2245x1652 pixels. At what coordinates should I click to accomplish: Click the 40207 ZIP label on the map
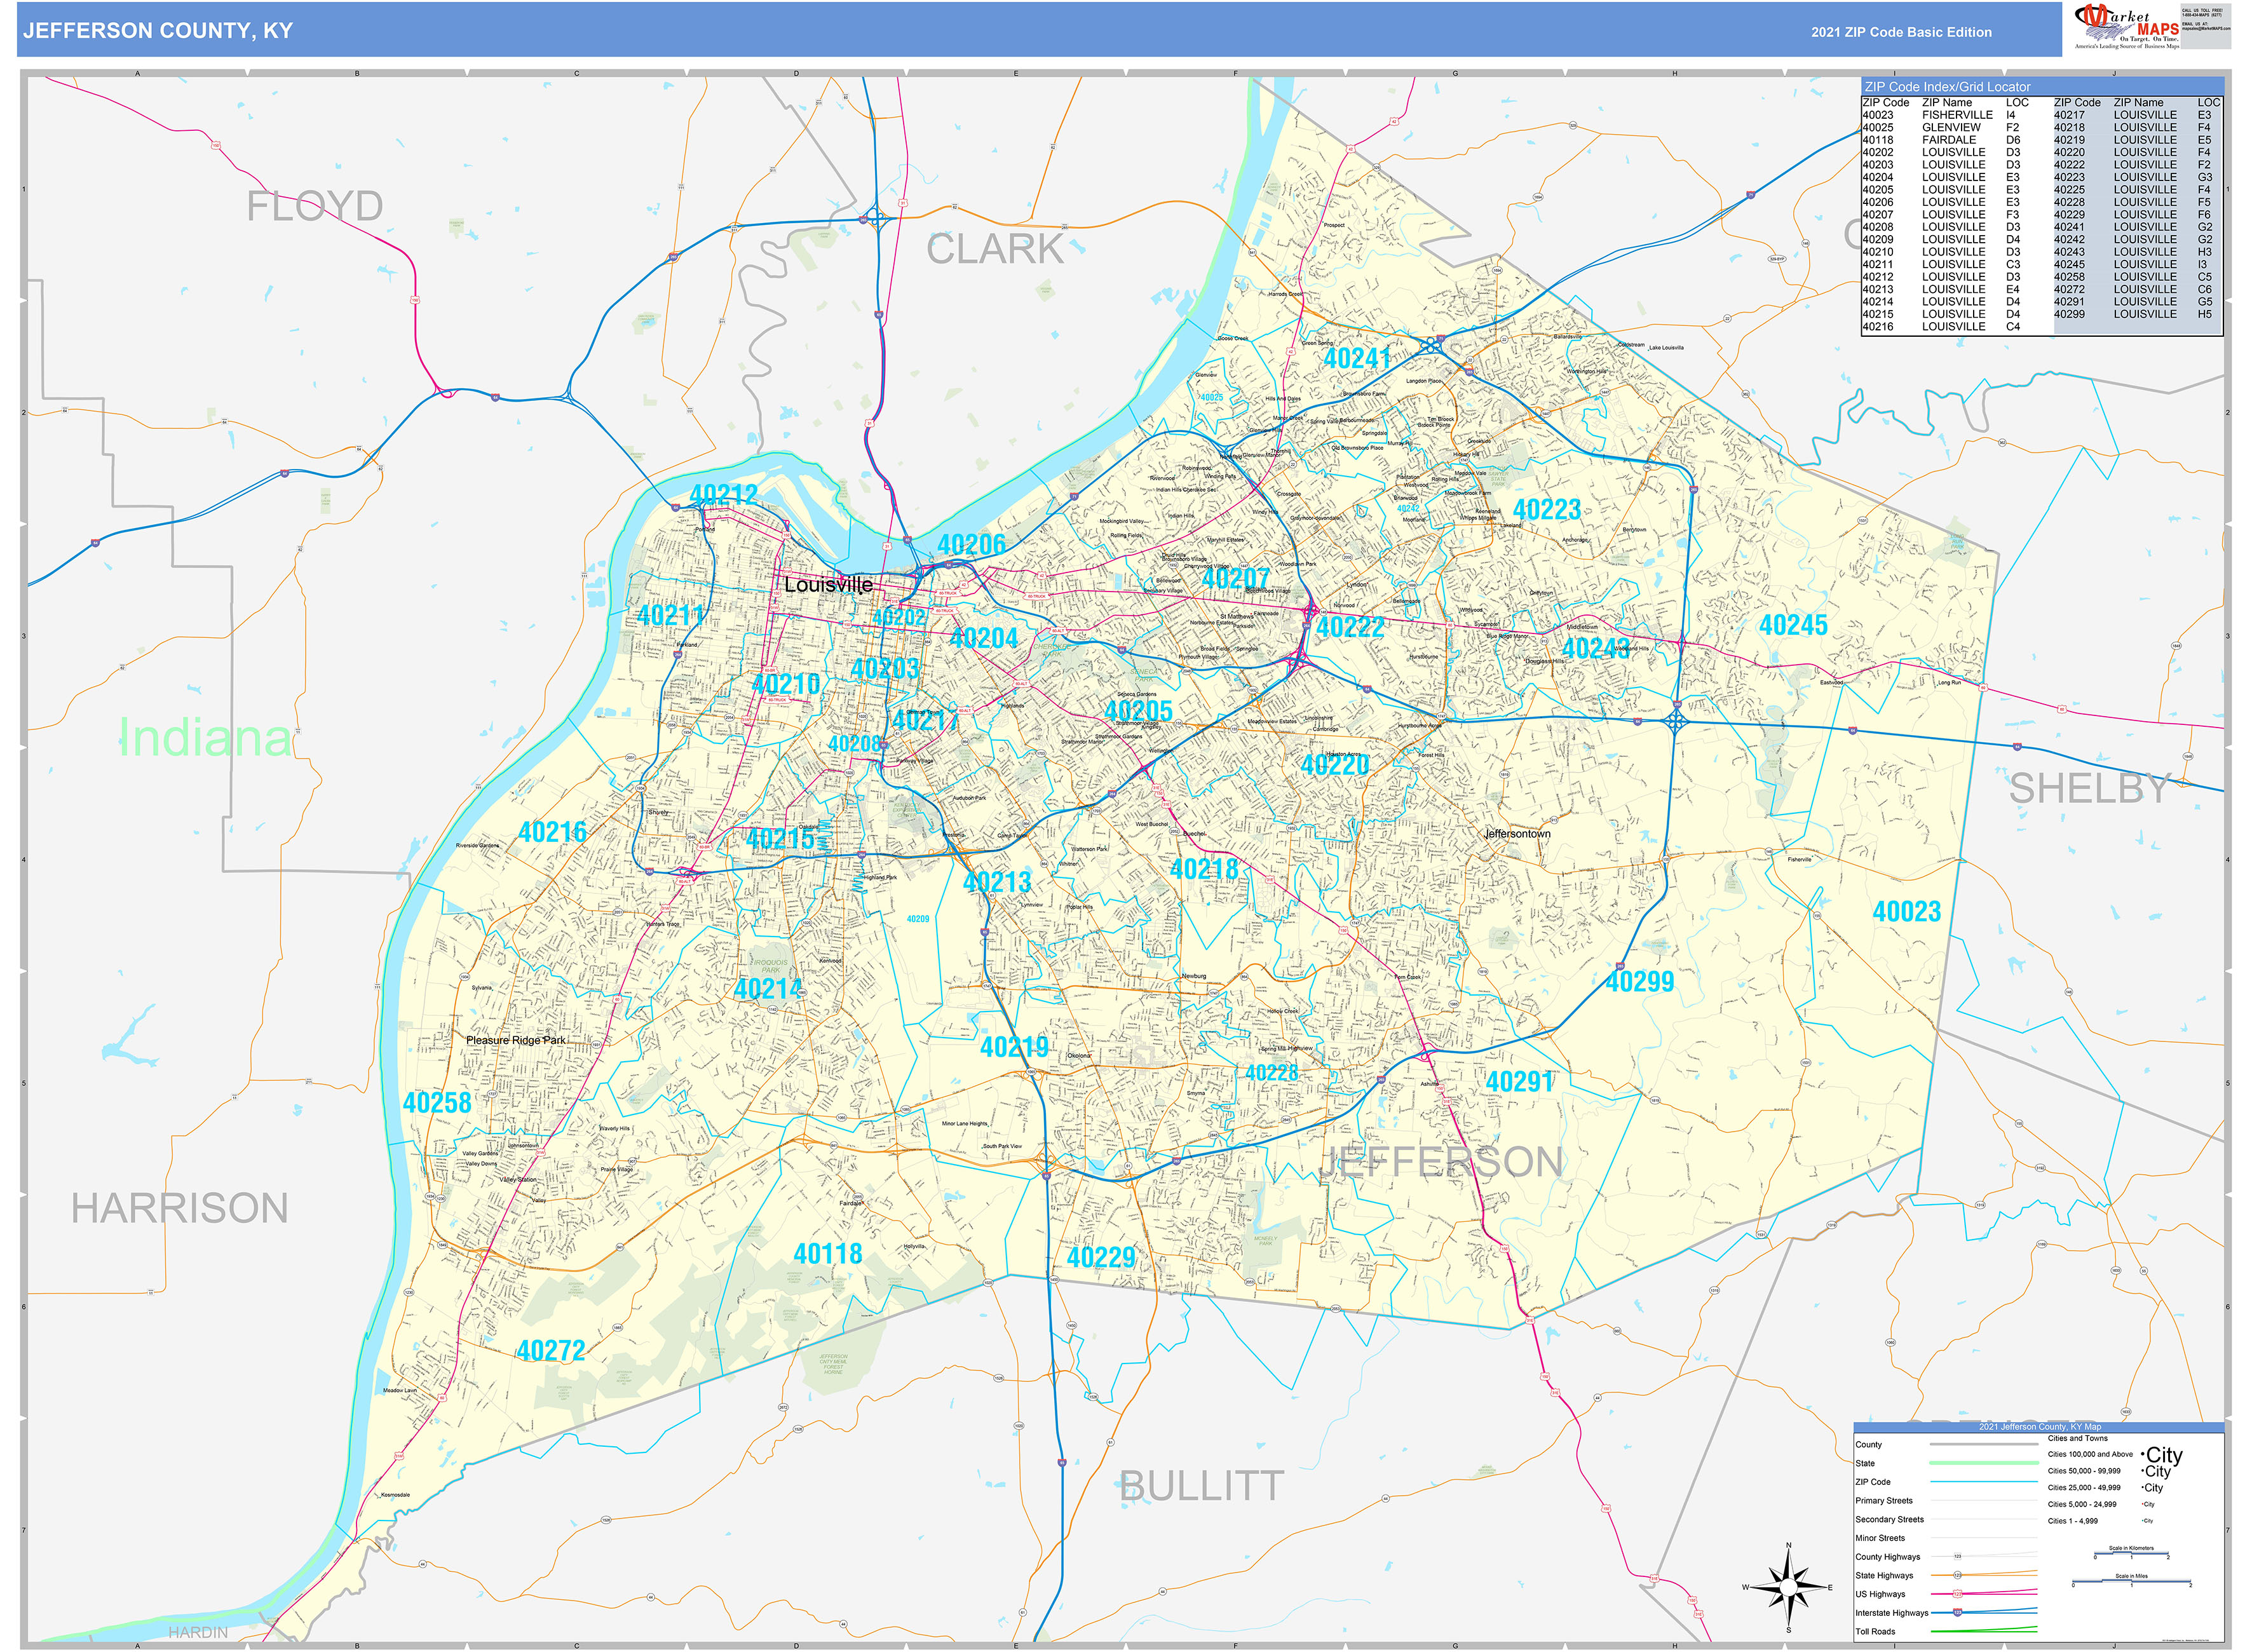tap(1235, 578)
